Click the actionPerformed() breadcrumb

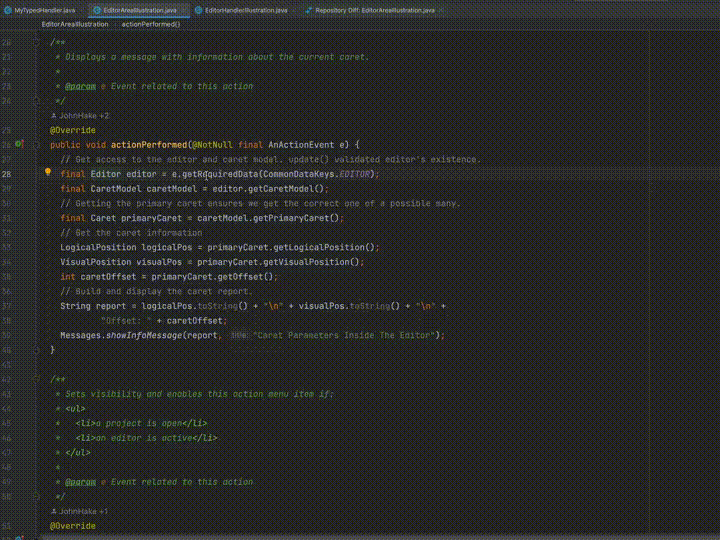[151, 24]
